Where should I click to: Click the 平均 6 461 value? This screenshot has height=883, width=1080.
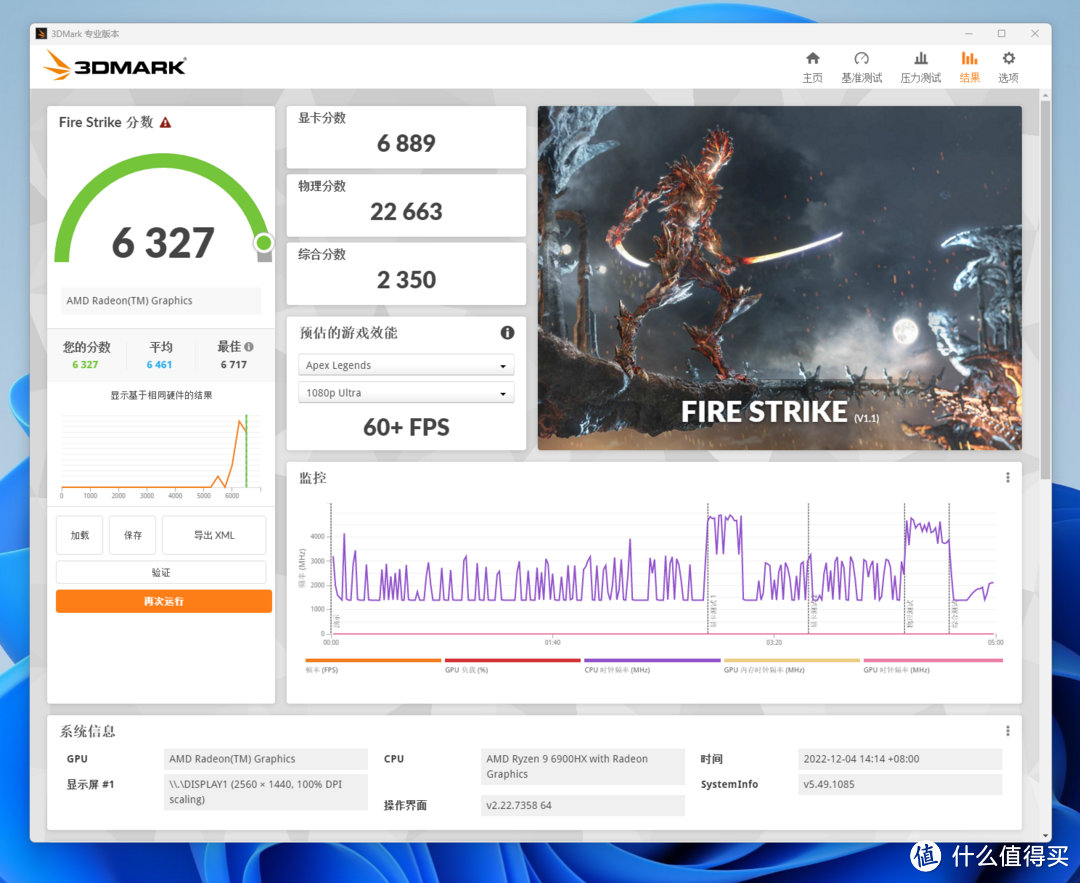click(x=159, y=364)
